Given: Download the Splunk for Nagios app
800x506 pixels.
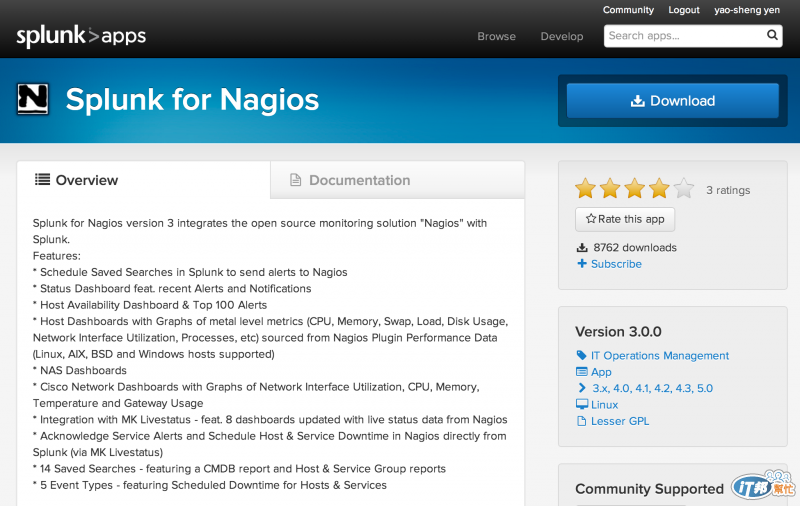Looking at the screenshot, I should 672,100.
